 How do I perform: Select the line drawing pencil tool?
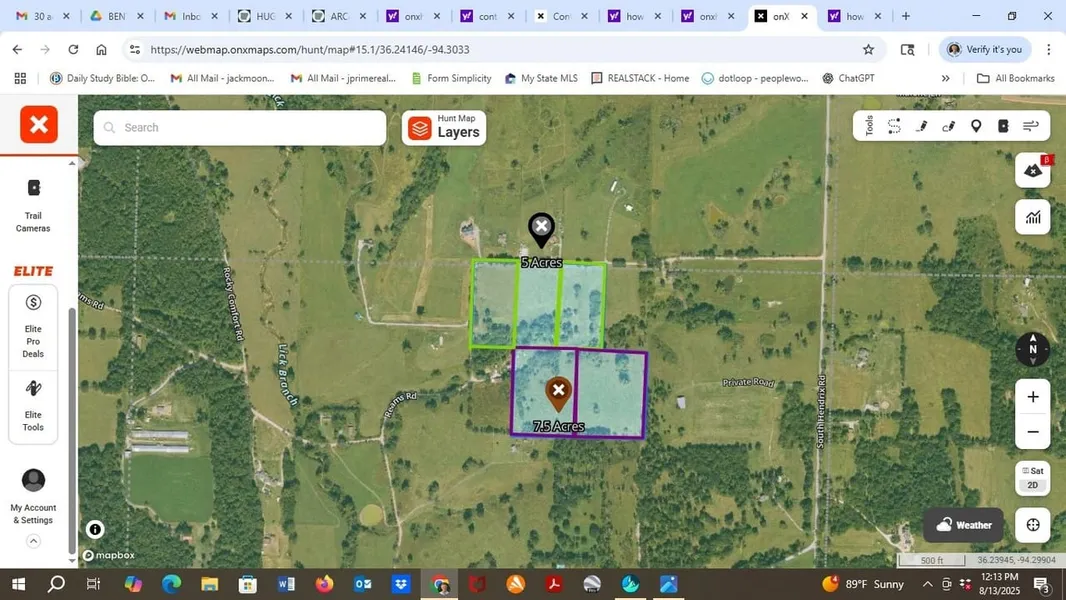pyautogui.click(x=922, y=126)
